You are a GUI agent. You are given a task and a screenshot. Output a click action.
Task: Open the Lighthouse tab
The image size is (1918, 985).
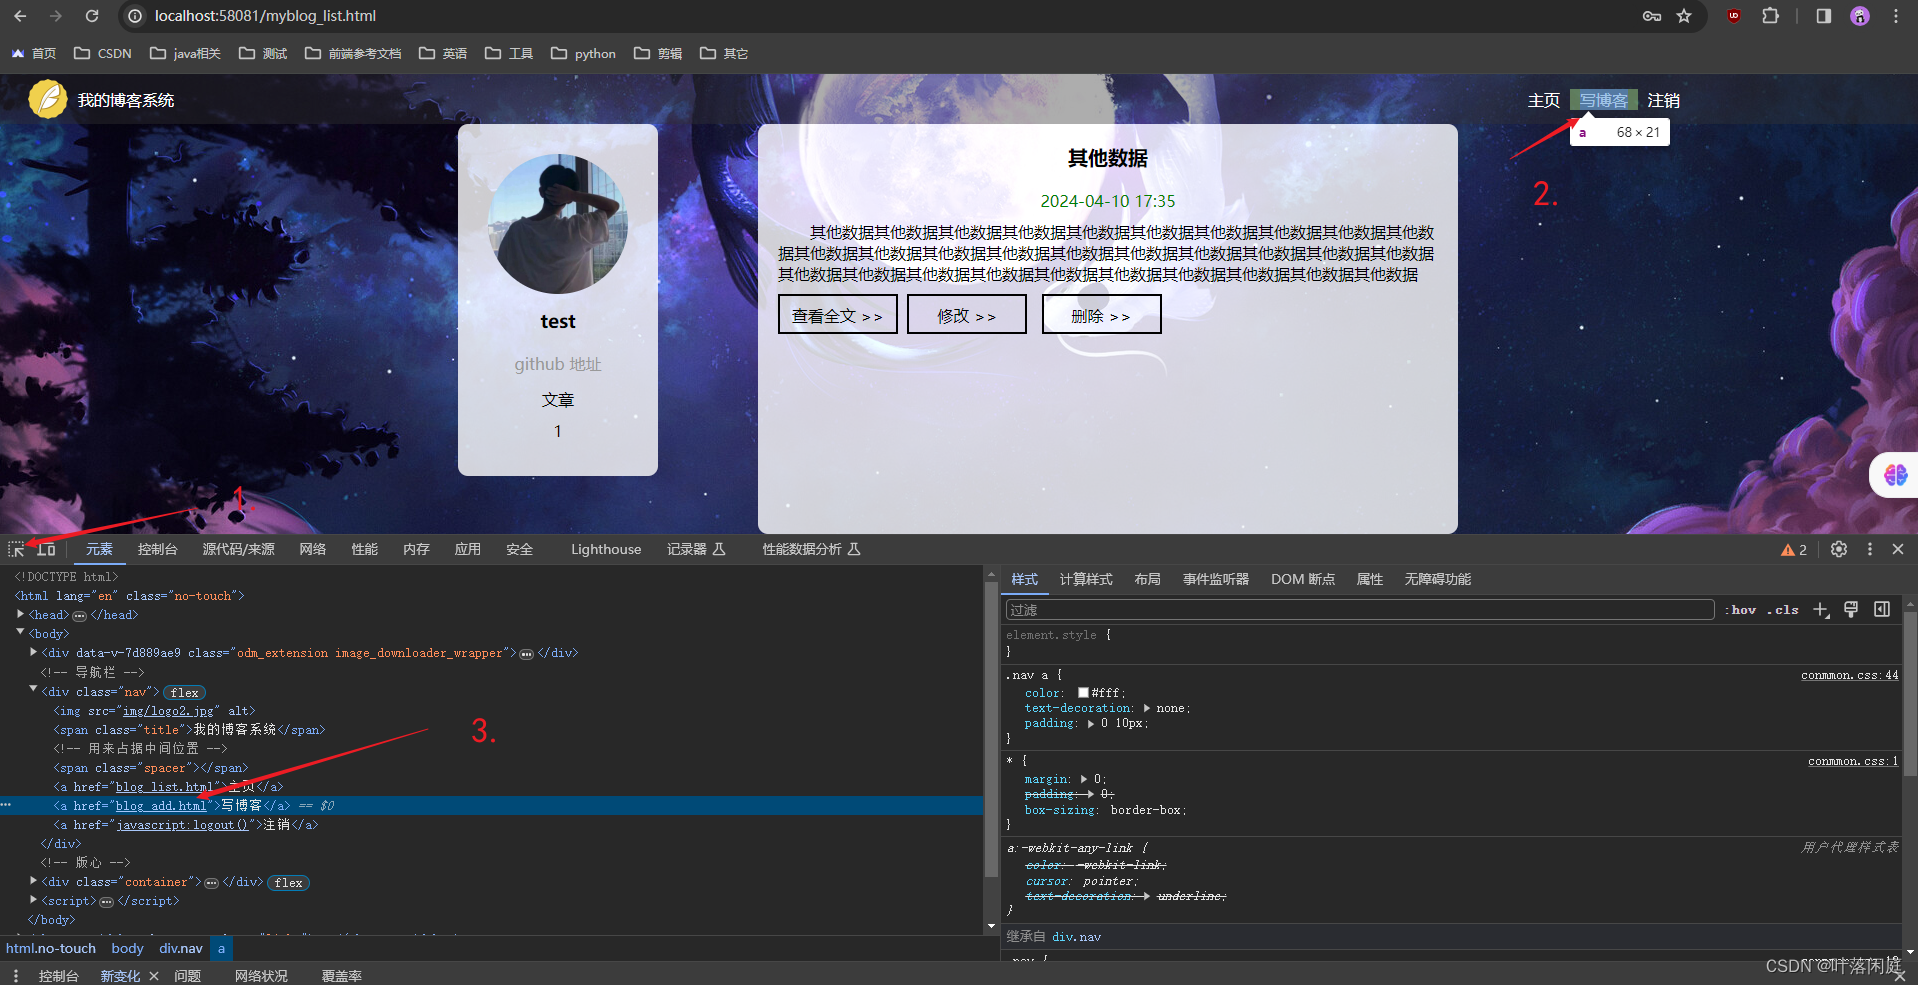(x=606, y=549)
